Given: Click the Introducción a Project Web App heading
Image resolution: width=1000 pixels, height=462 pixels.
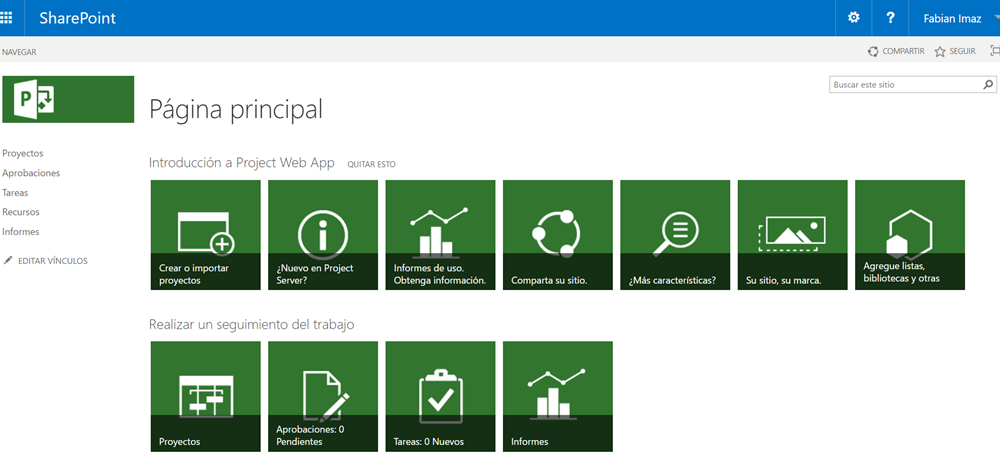Looking at the screenshot, I should [242, 163].
